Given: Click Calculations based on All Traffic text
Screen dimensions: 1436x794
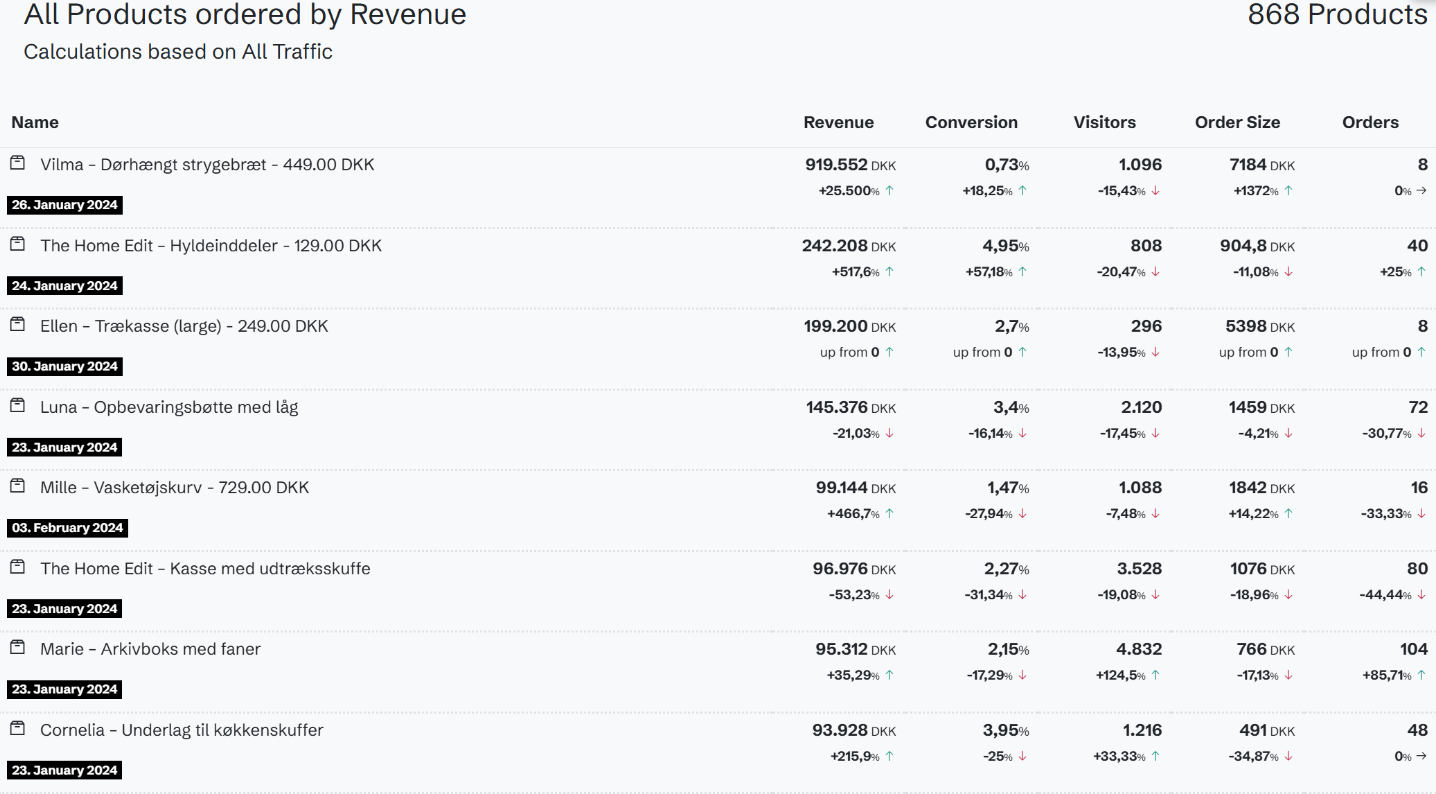Looking at the screenshot, I should [x=178, y=52].
